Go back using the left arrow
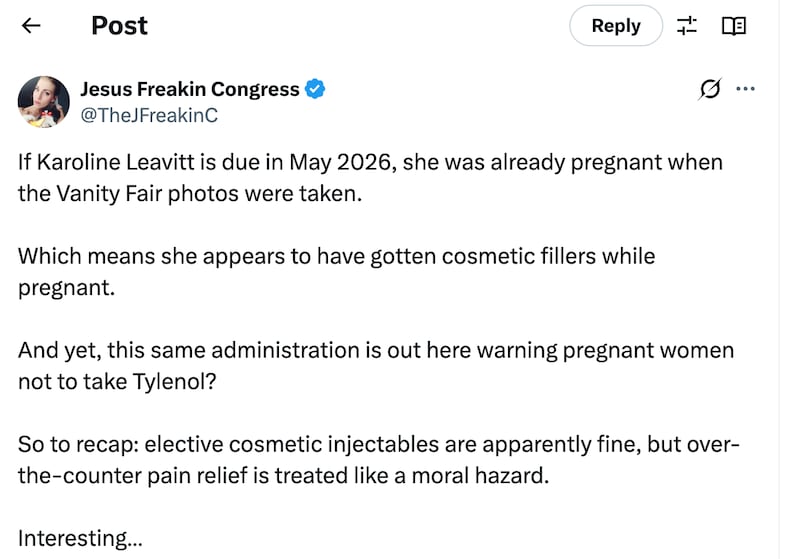800x559 pixels. click(x=31, y=26)
